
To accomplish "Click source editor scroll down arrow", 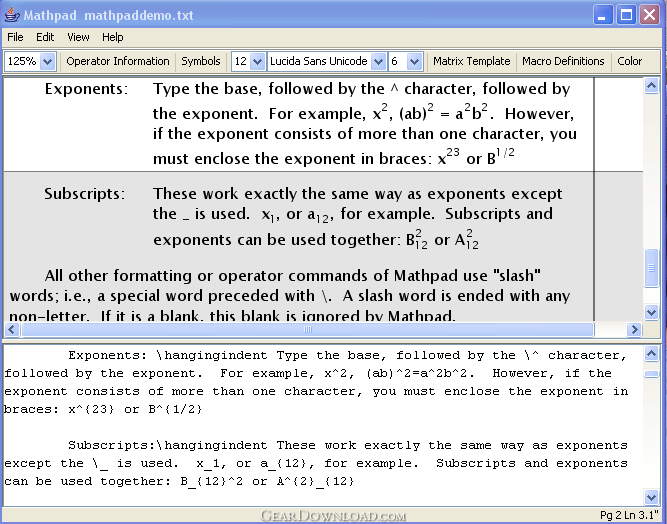I will coord(651,497).
